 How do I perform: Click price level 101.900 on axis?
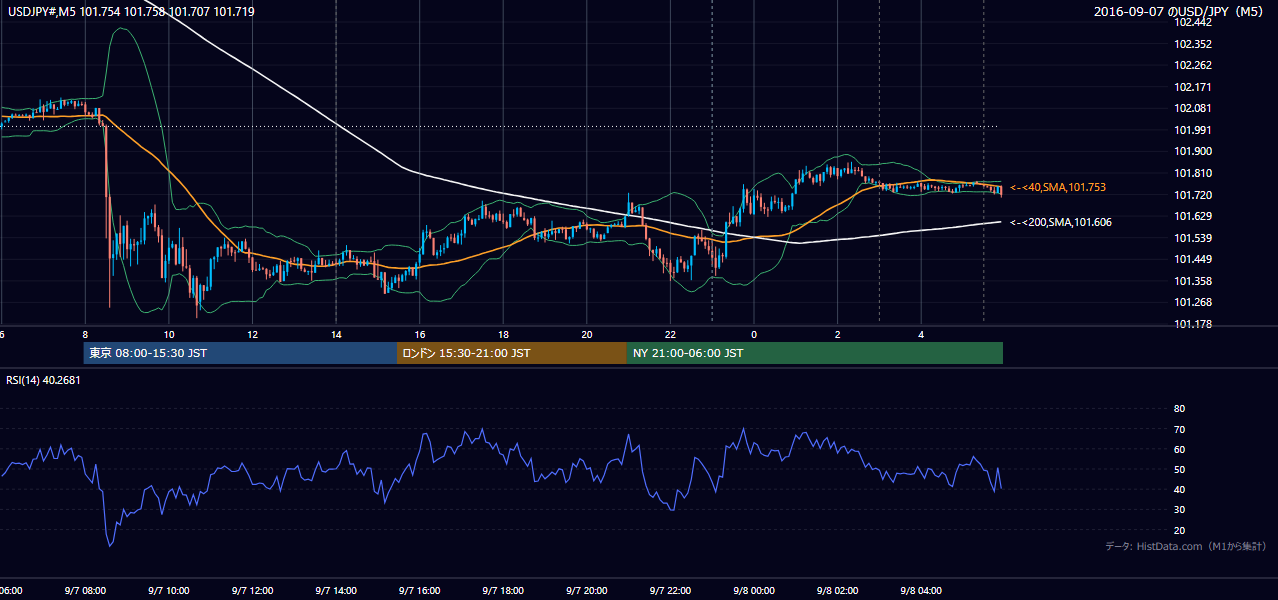coord(1192,151)
